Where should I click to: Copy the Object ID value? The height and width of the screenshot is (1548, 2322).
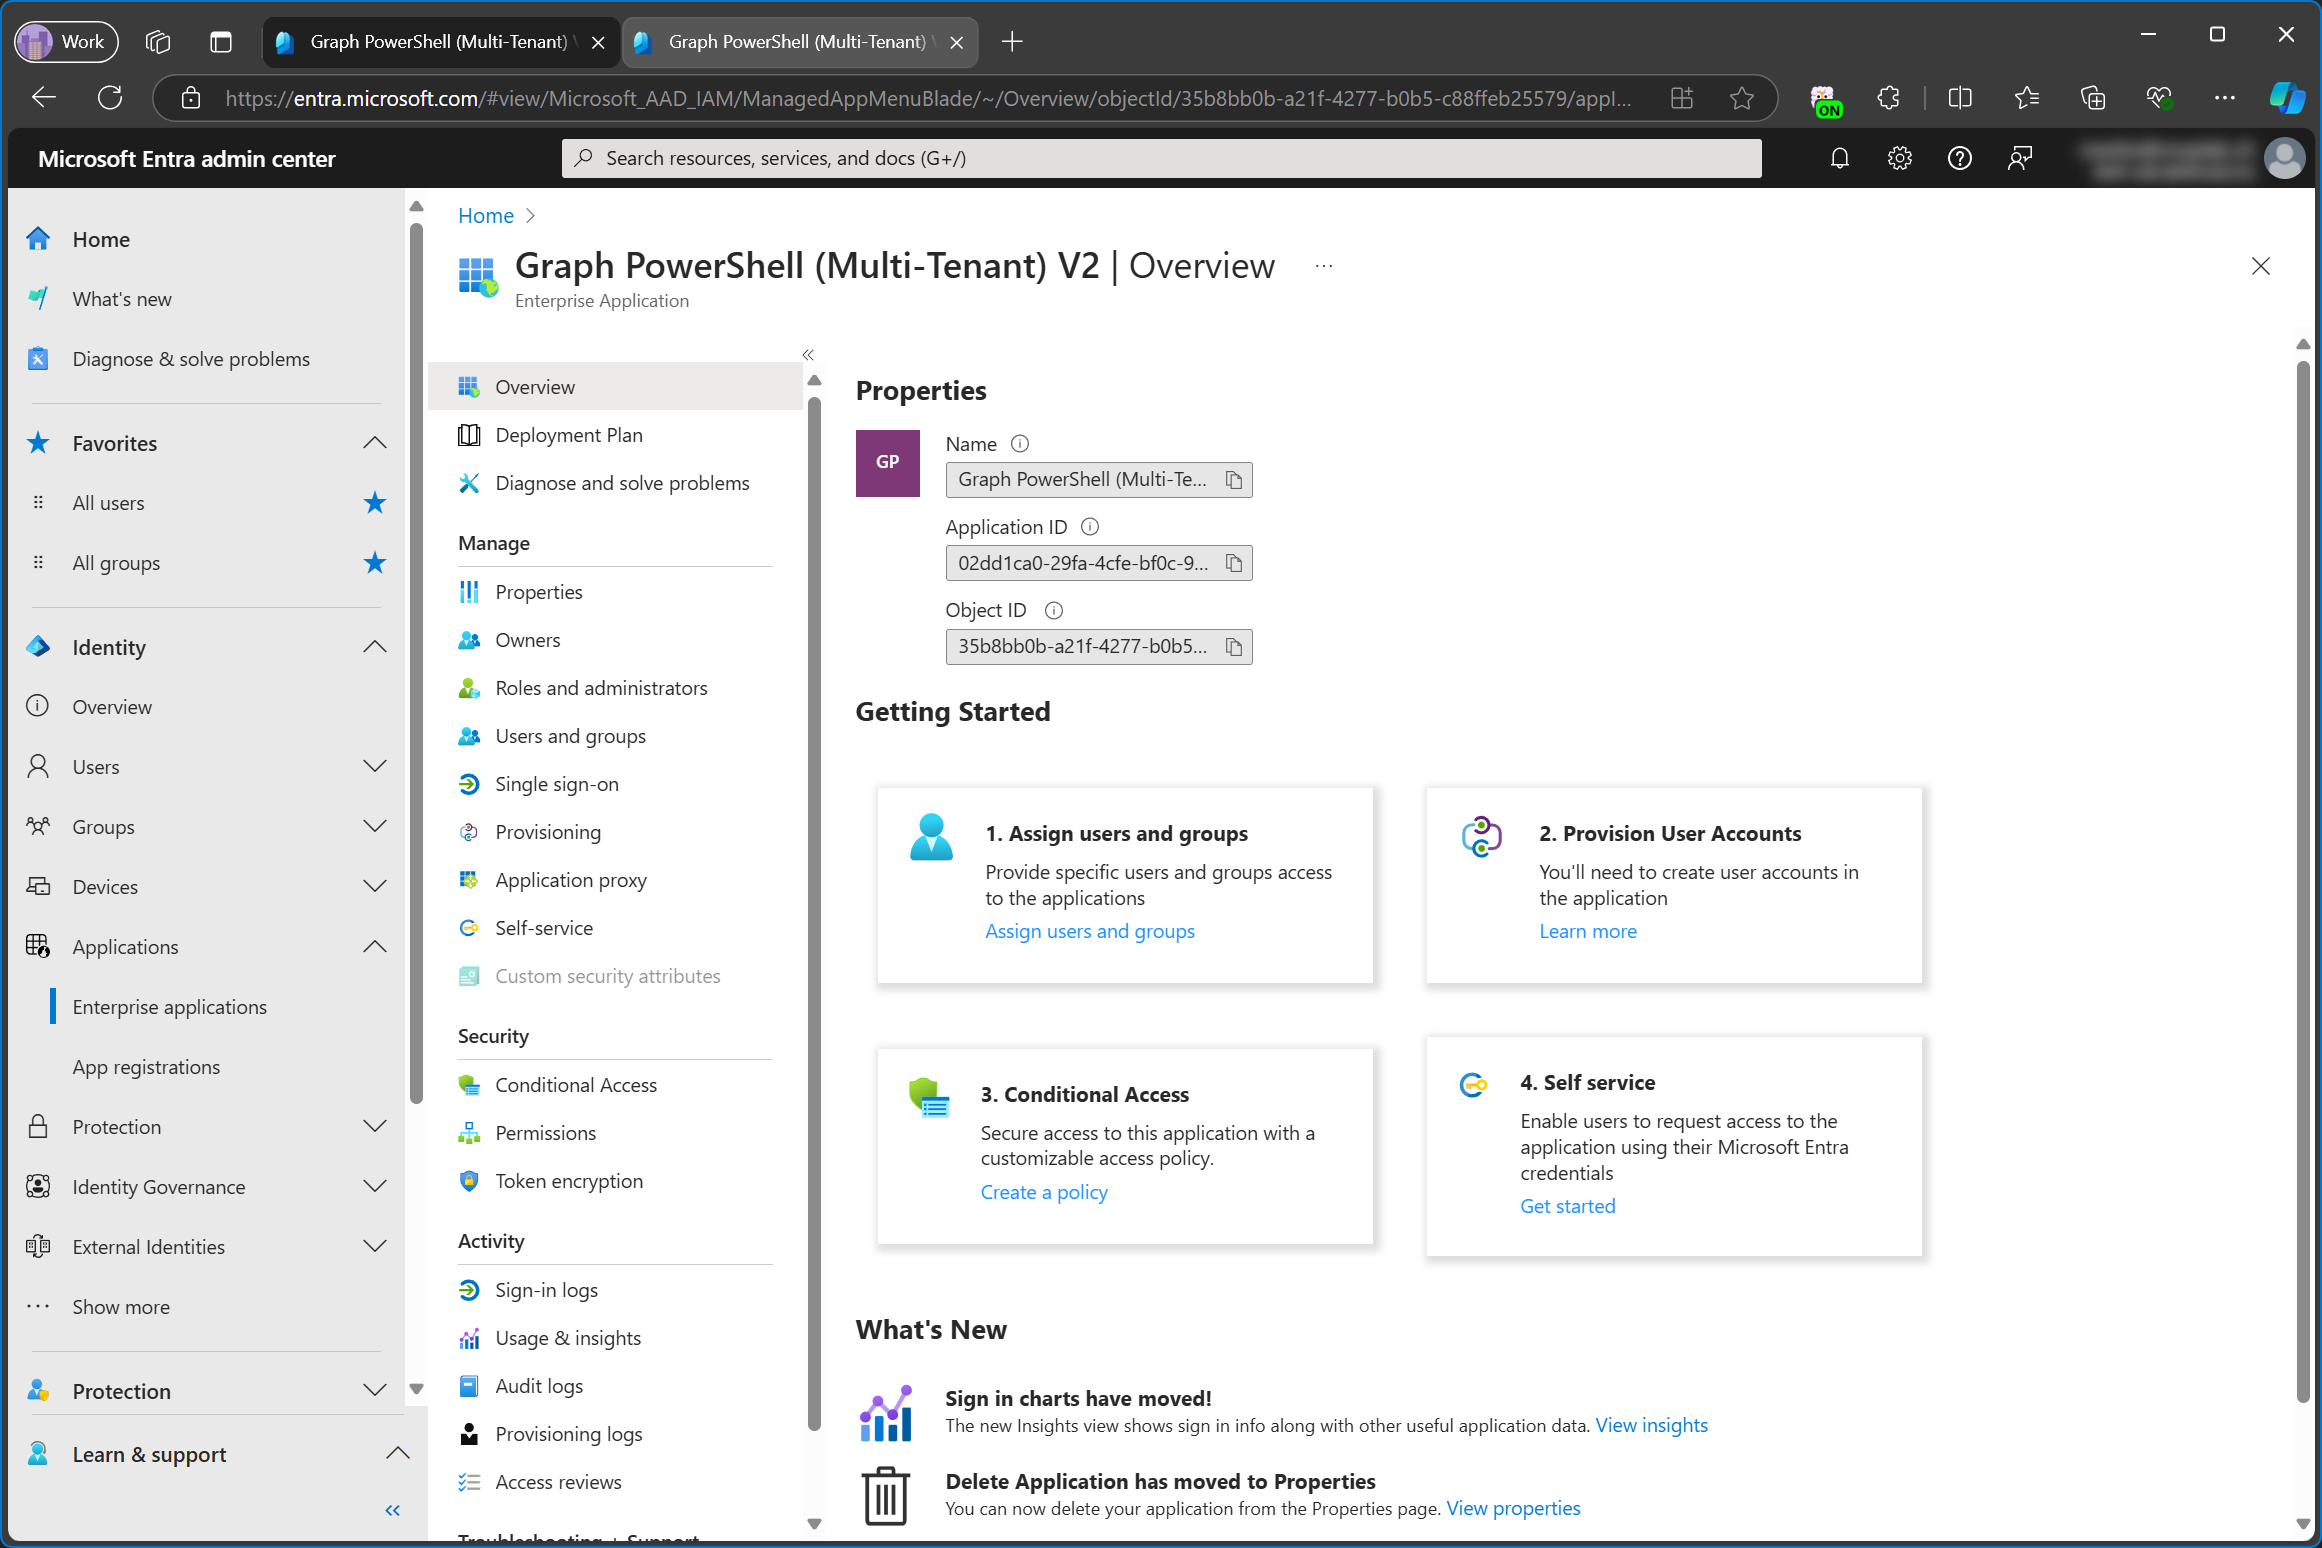(x=1234, y=647)
